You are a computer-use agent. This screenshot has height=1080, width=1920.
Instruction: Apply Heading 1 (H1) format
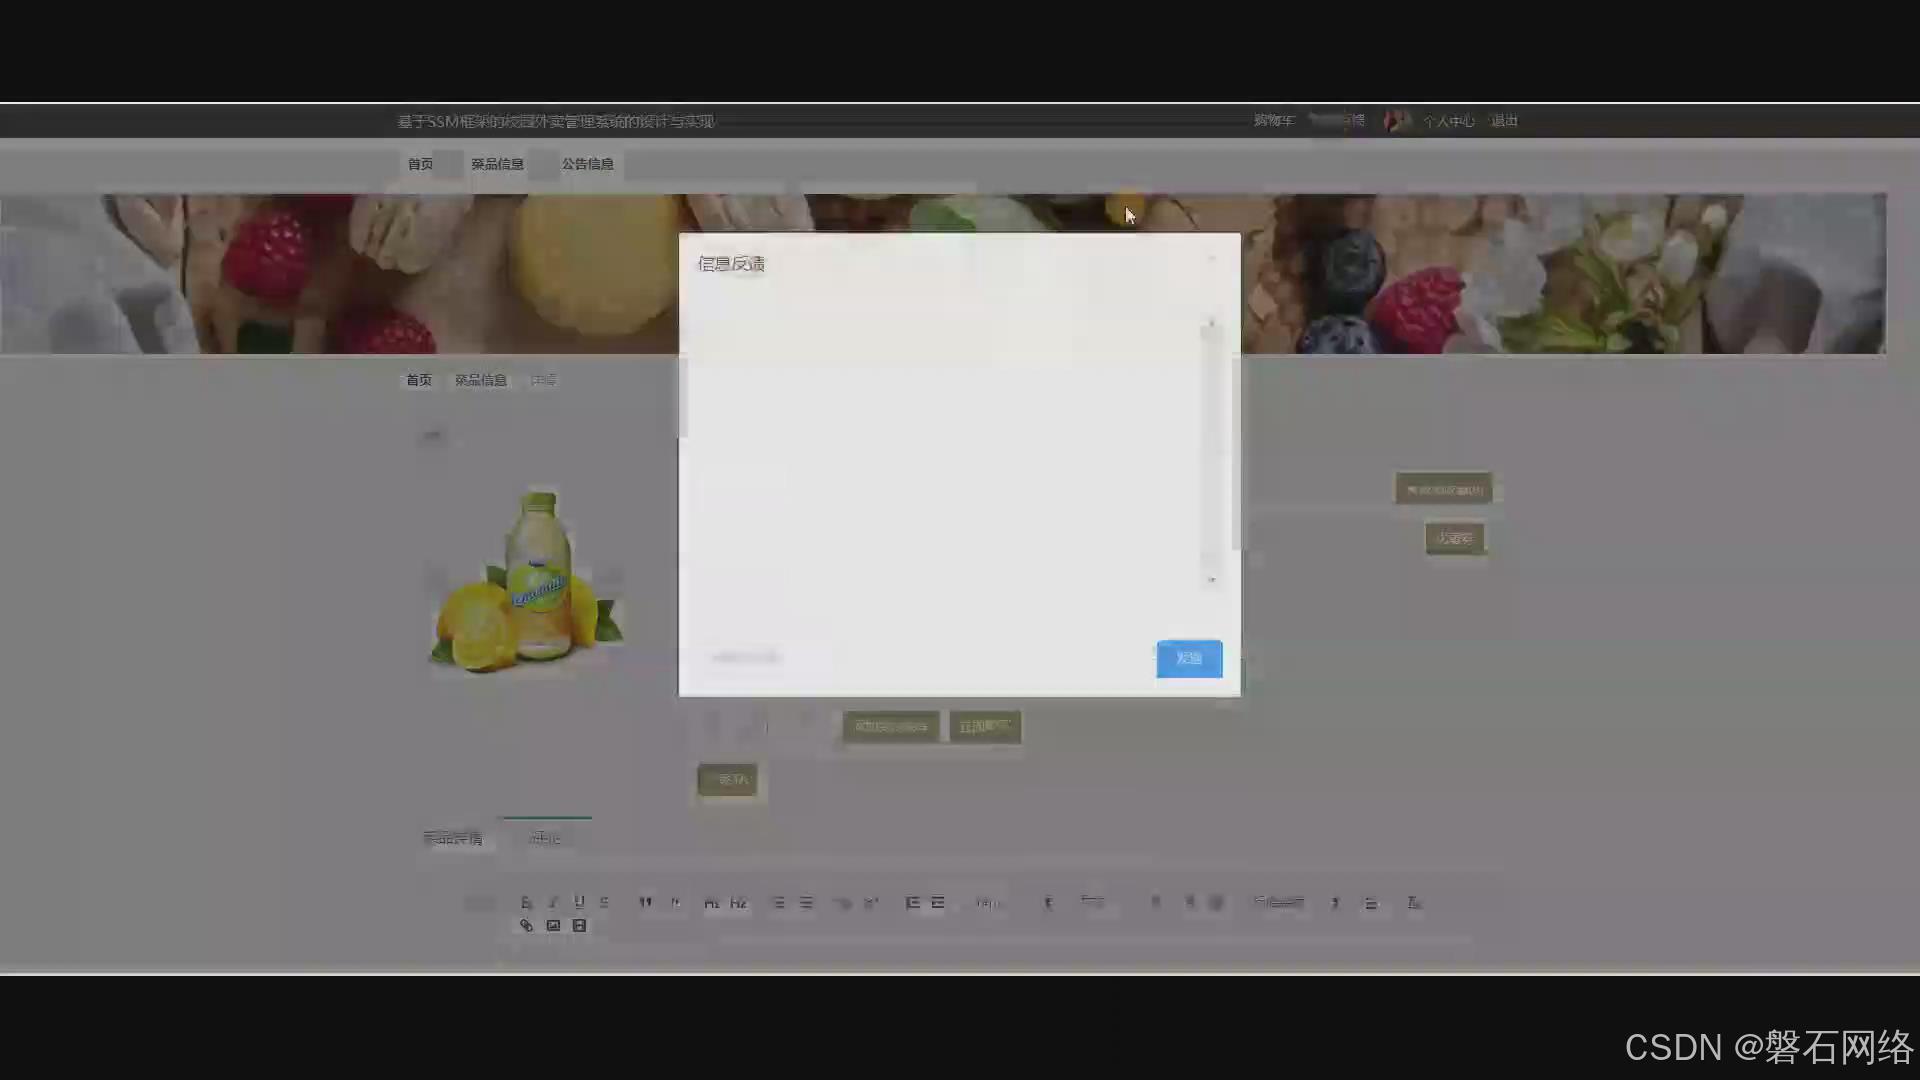[x=711, y=903]
